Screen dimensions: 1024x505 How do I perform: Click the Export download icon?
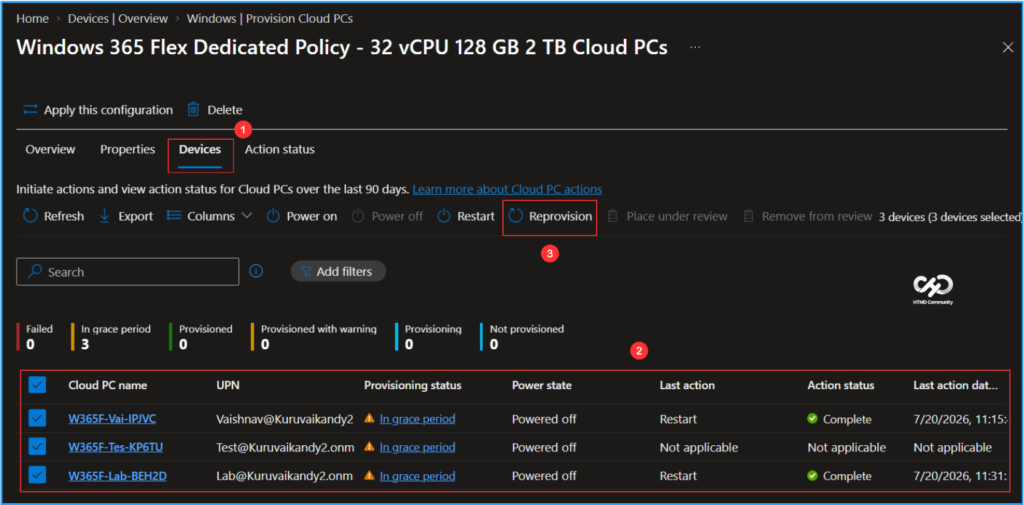point(104,216)
